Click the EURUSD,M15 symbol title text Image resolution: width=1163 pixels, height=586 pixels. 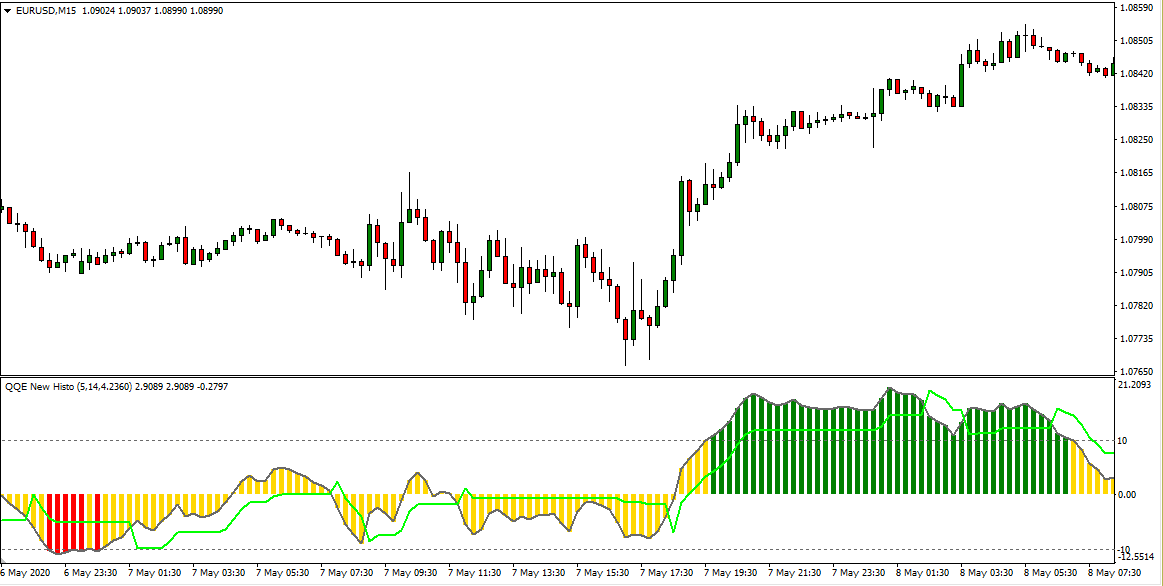[48, 10]
